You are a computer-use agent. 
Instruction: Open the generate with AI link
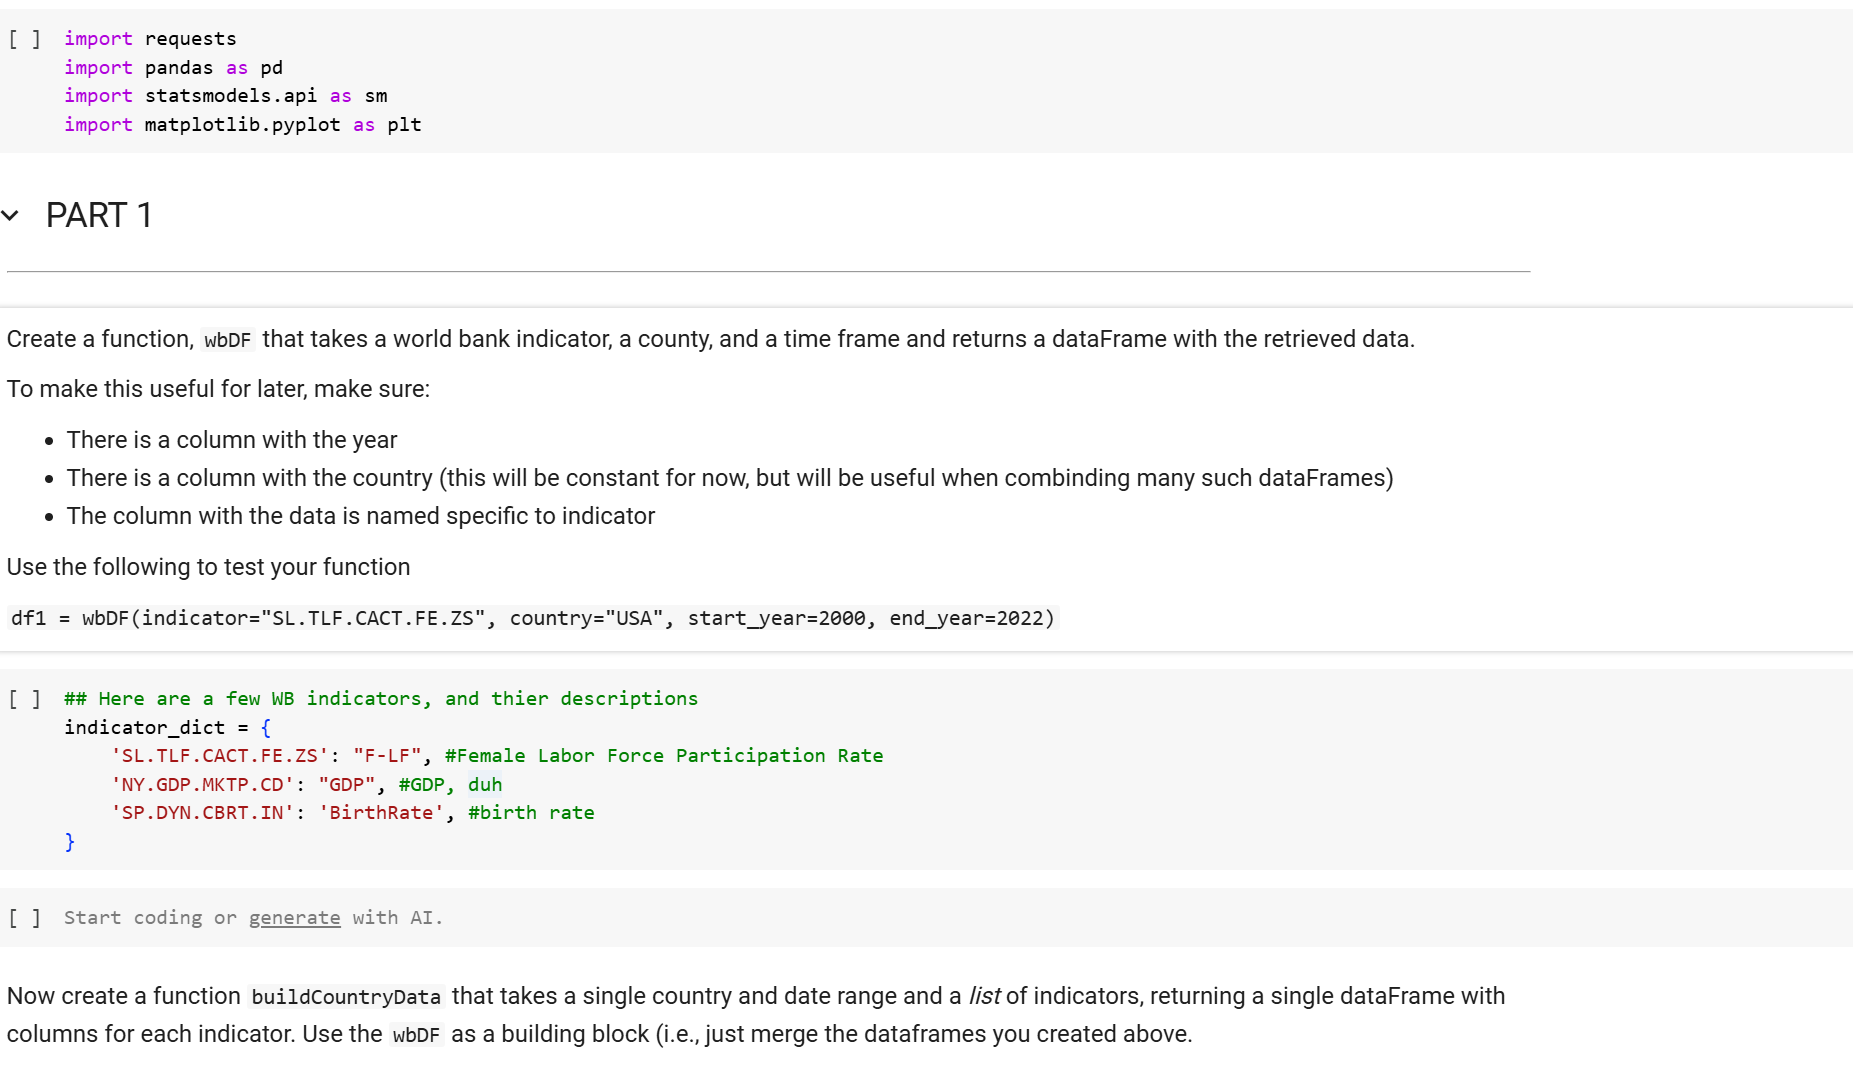tap(294, 917)
